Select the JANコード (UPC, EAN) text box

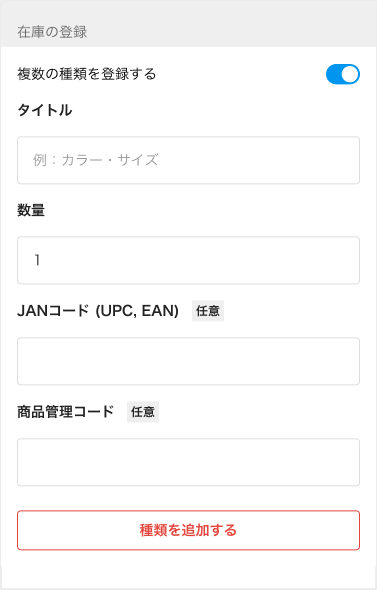[x=188, y=361]
